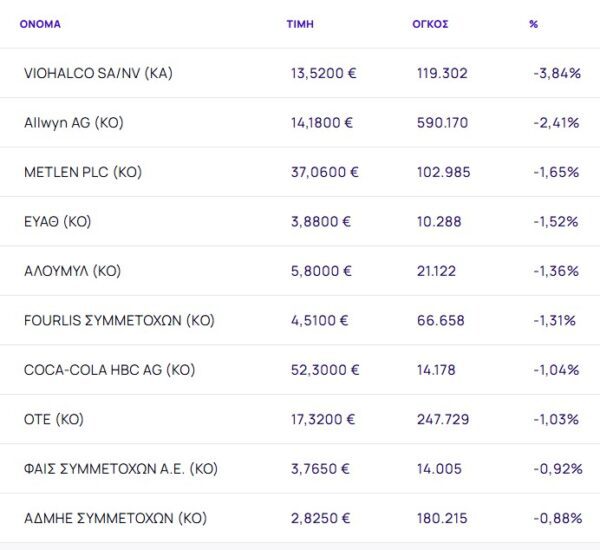Sort by the ΤΙΜΗ column header

coord(300,24)
